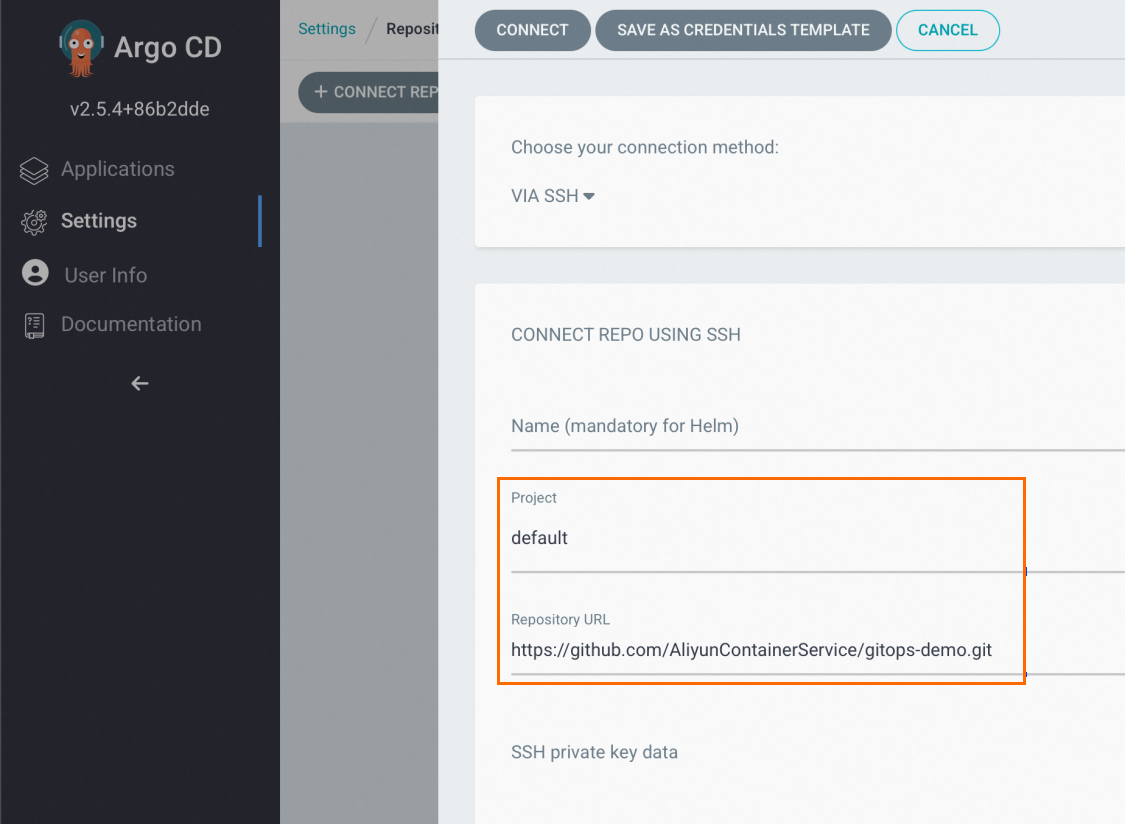The width and height of the screenshot is (1125, 824).
Task: Click the Settings gear icon
Action: point(34,222)
